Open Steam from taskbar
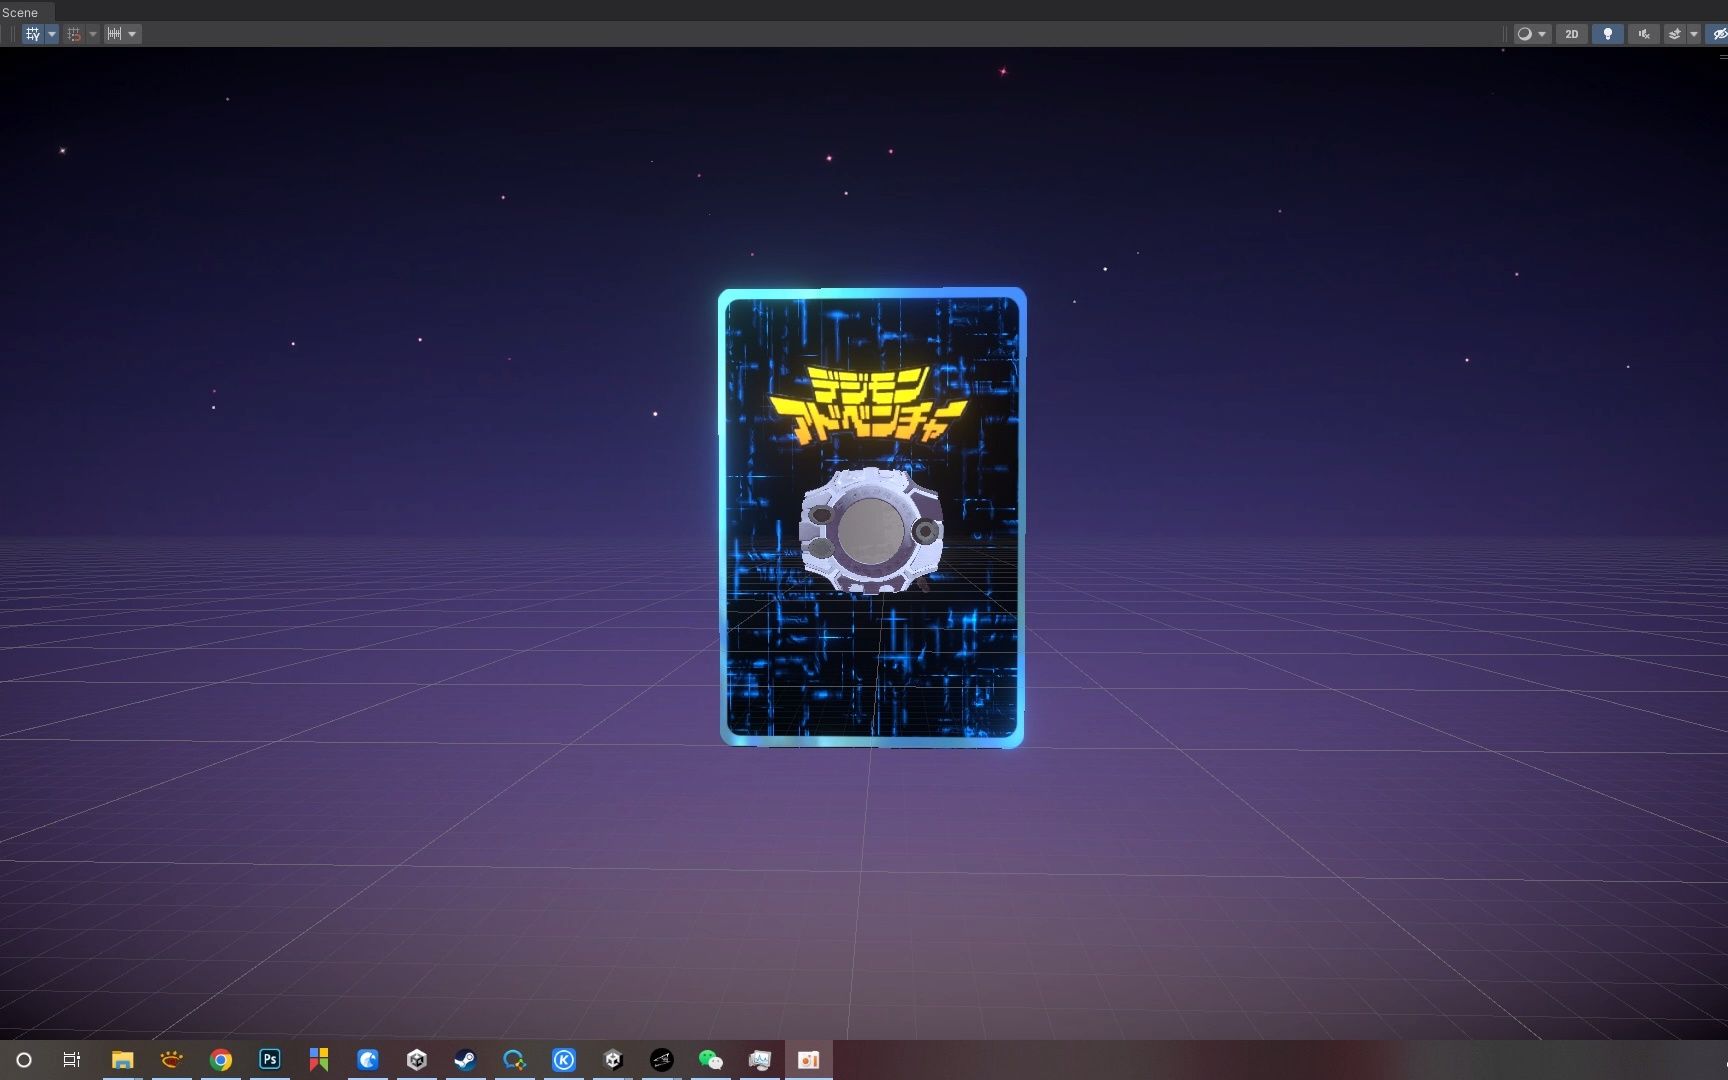The width and height of the screenshot is (1728, 1080). (x=465, y=1060)
